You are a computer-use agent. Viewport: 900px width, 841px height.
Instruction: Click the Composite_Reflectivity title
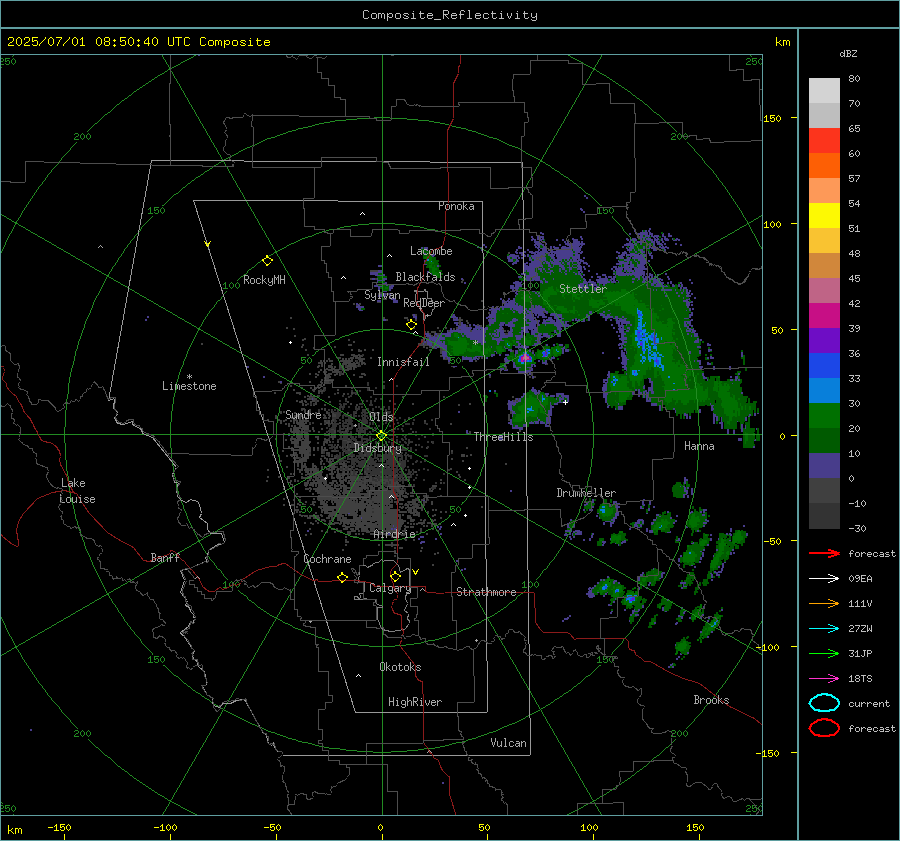click(449, 15)
